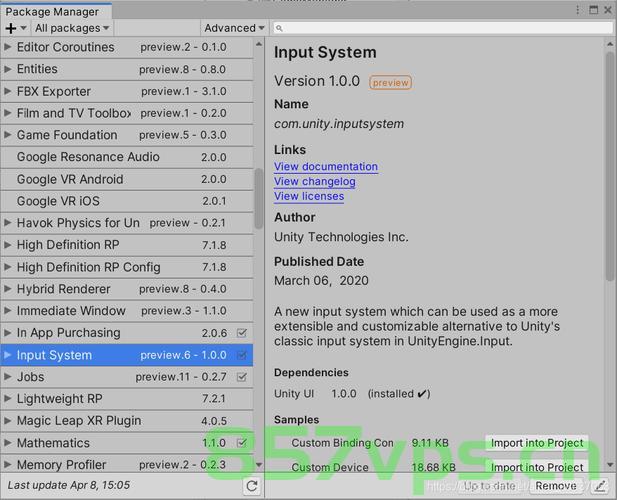
Task: Select Google Resonance Audio package
Action: (127, 157)
